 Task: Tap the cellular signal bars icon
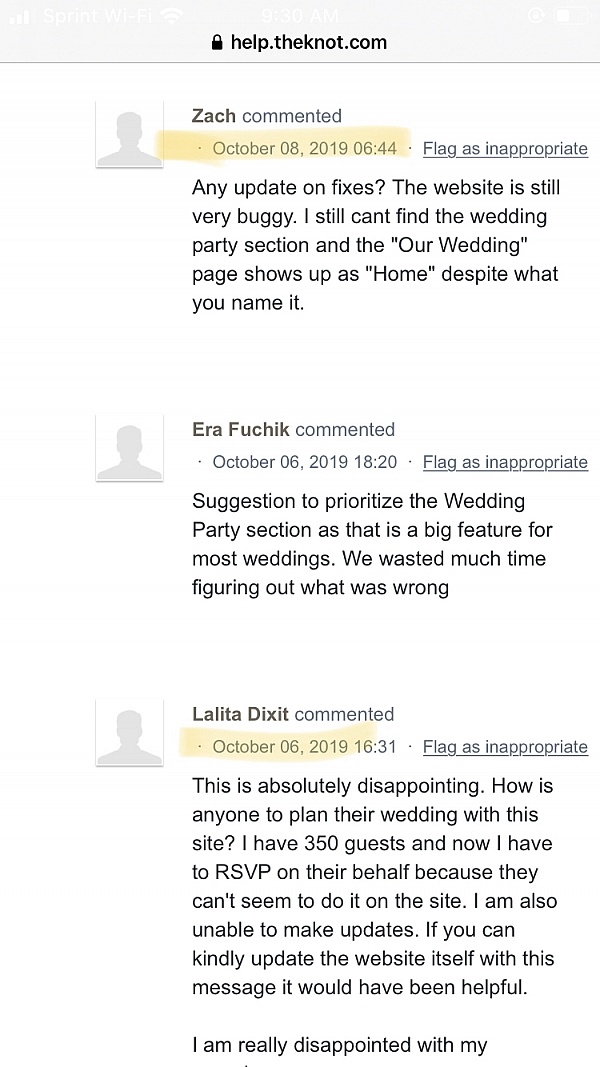tap(20, 17)
